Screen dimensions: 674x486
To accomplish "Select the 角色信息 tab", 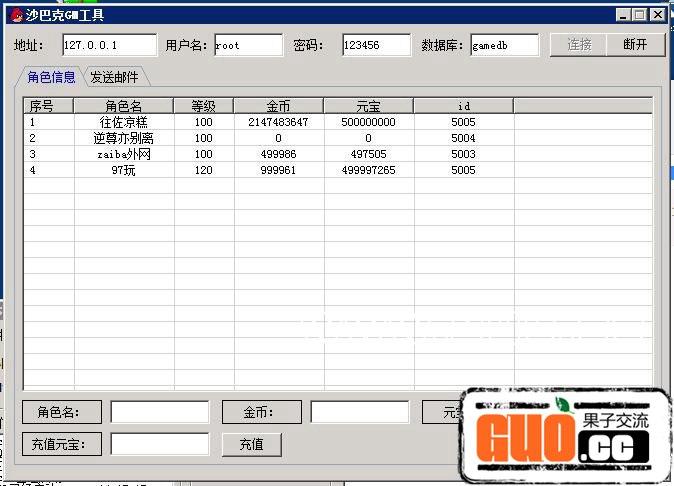I will pyautogui.click(x=51, y=77).
